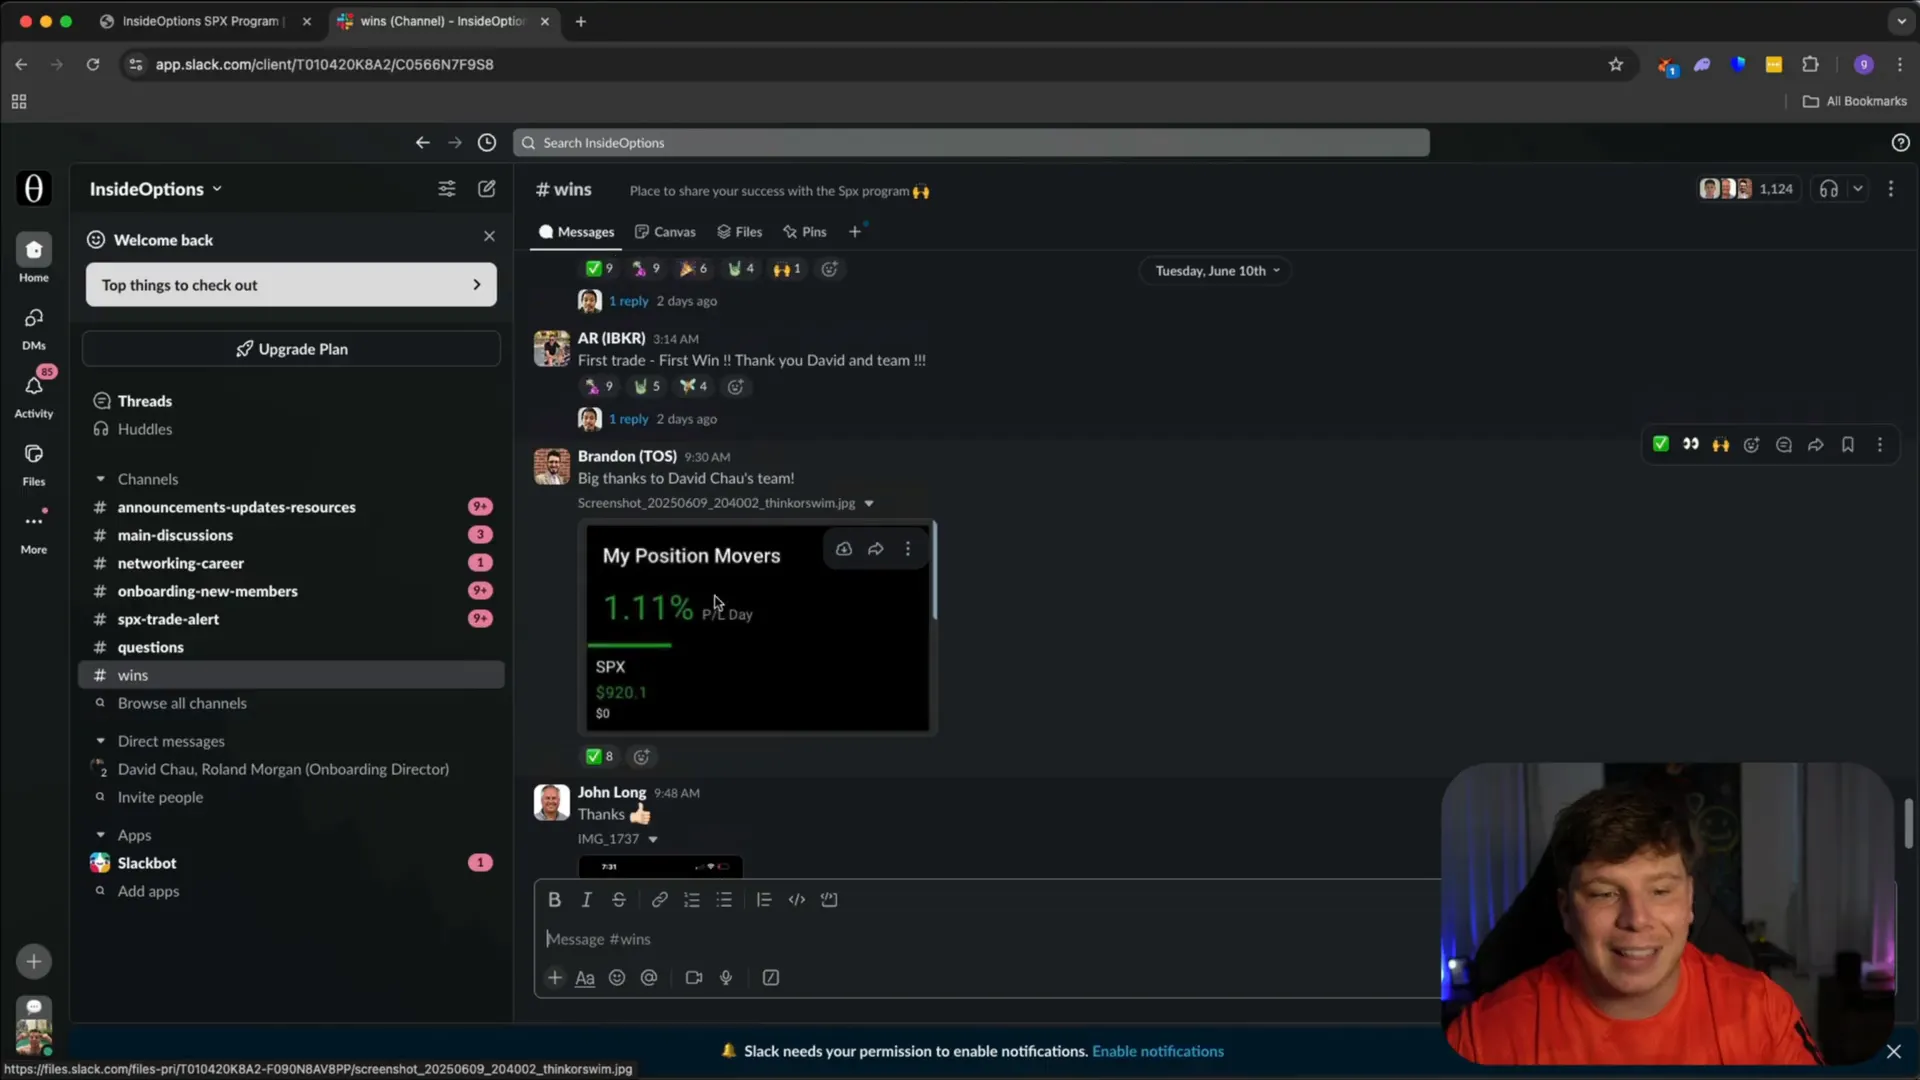
Task: Toggle party popper reaction with count 6
Action: click(x=693, y=269)
